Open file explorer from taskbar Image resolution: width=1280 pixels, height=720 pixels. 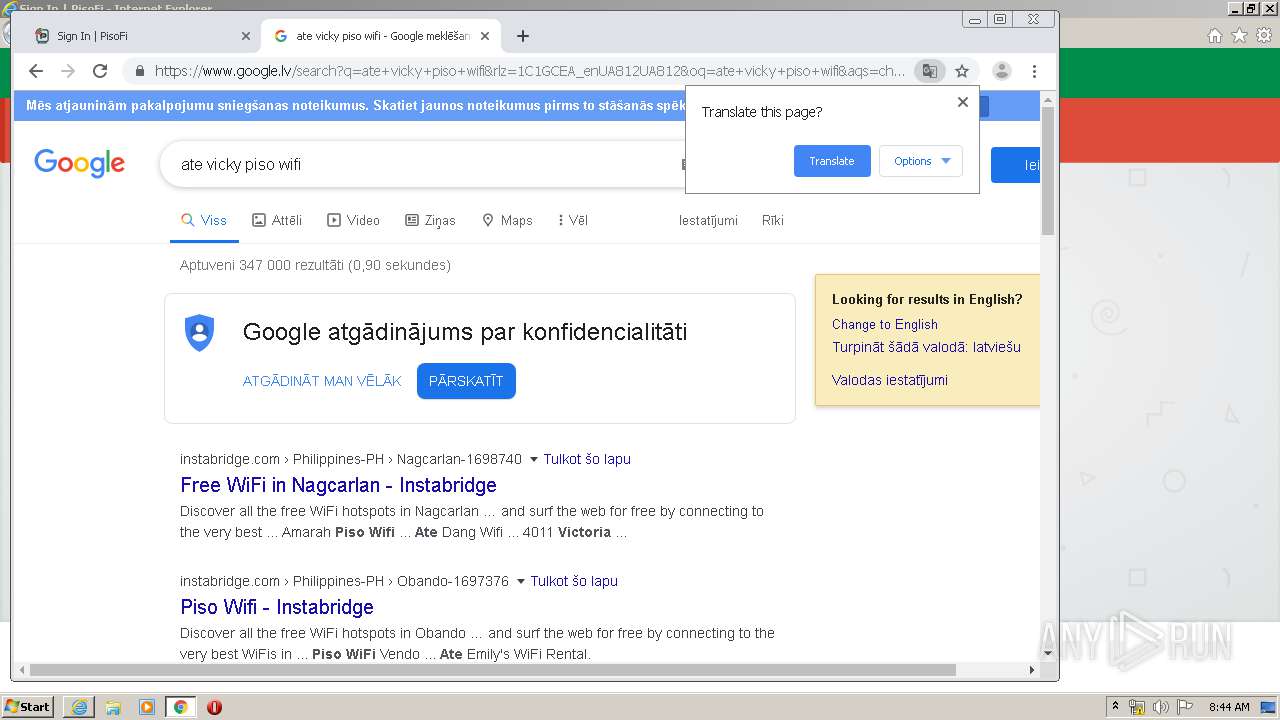coord(113,707)
